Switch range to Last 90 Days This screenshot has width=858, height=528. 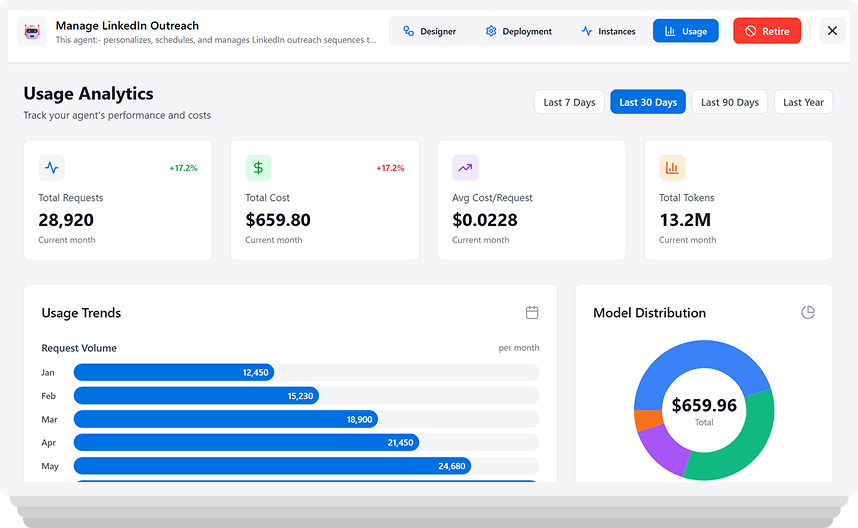(730, 102)
